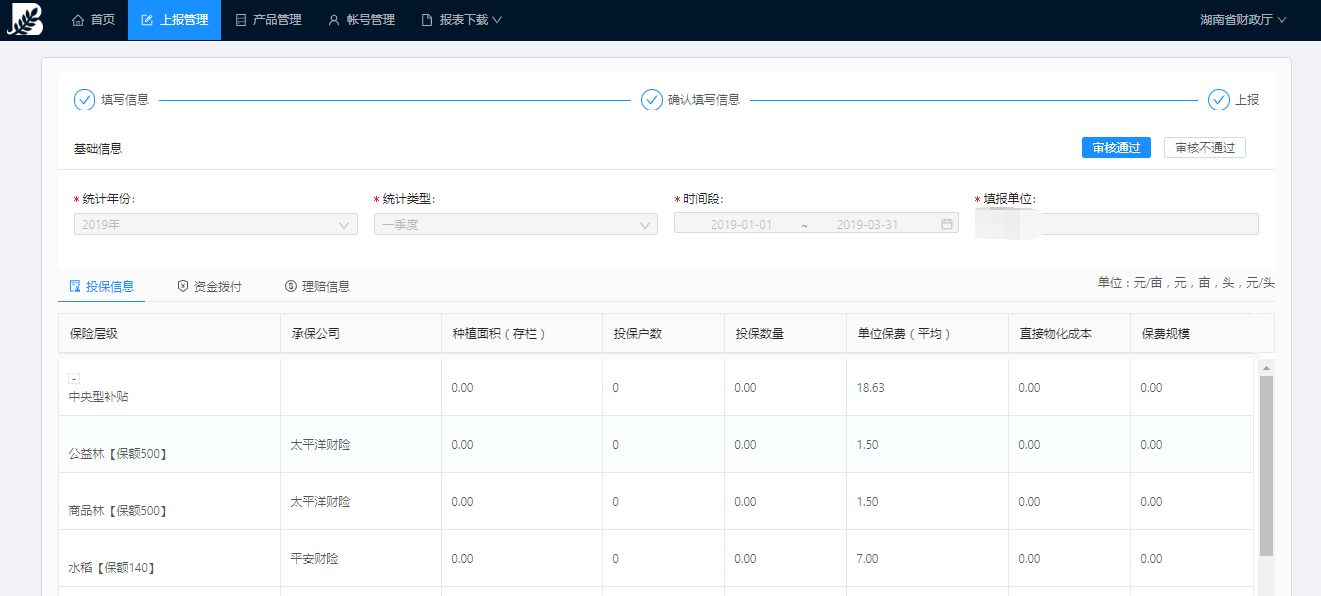Click the 投保数量 column header
Image resolution: width=1321 pixels, height=596 pixels.
785,334
